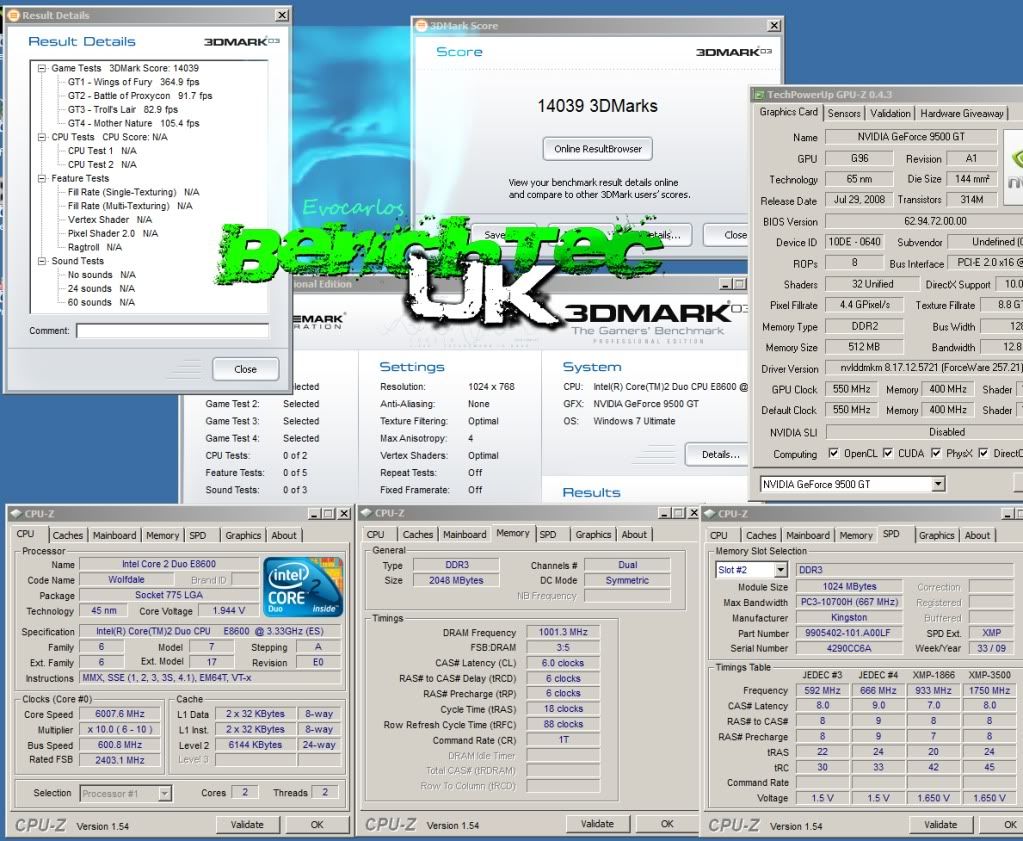Screen dimensions: 1023x841
Task: Open Graphics tab in left CPU-Z window
Action: click(243, 535)
